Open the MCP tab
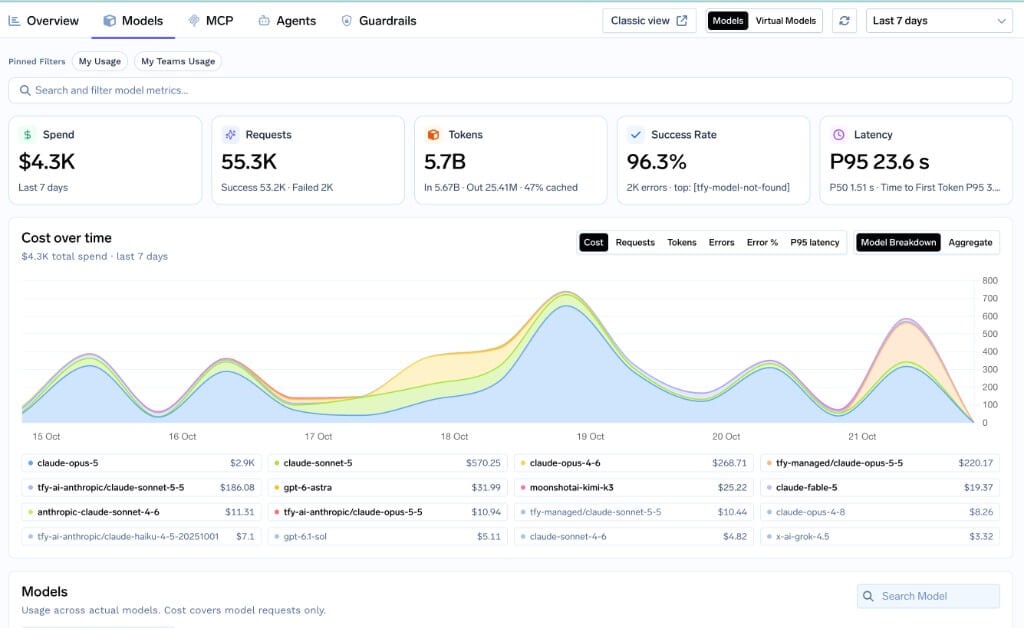Image resolution: width=1024 pixels, height=628 pixels. click(210, 21)
